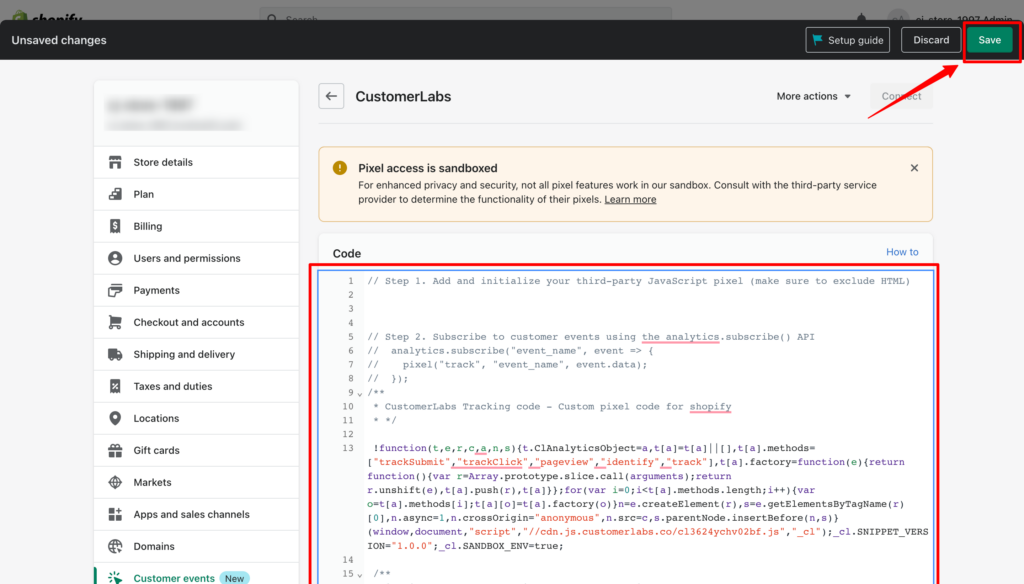This screenshot has height=584, width=1024.
Task: Click line 10 CustomerLabs Tracking code comment
Action: [x=552, y=406]
